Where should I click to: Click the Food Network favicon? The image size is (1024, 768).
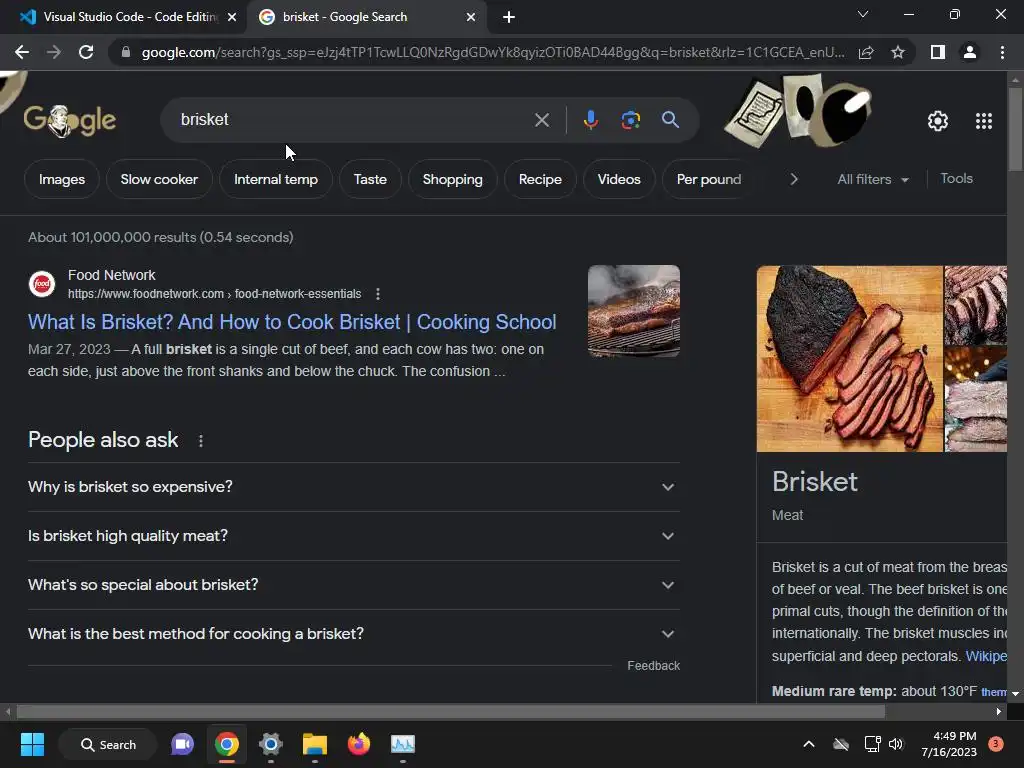coord(42,284)
